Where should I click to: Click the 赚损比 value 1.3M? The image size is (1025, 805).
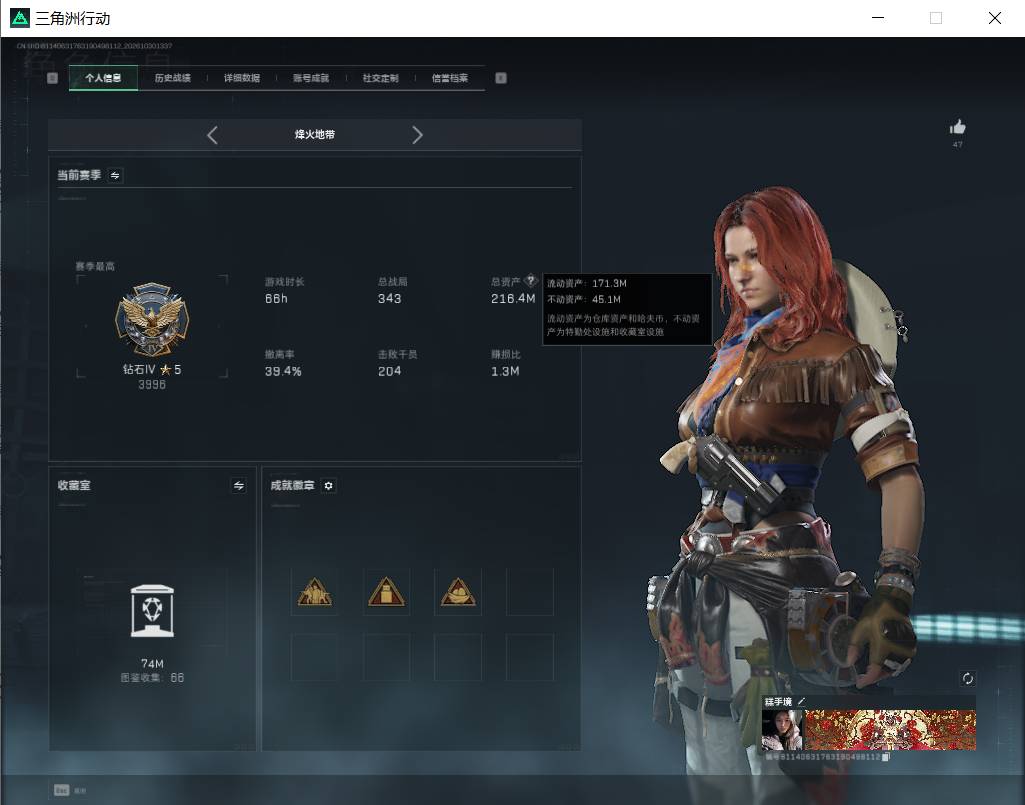point(505,371)
